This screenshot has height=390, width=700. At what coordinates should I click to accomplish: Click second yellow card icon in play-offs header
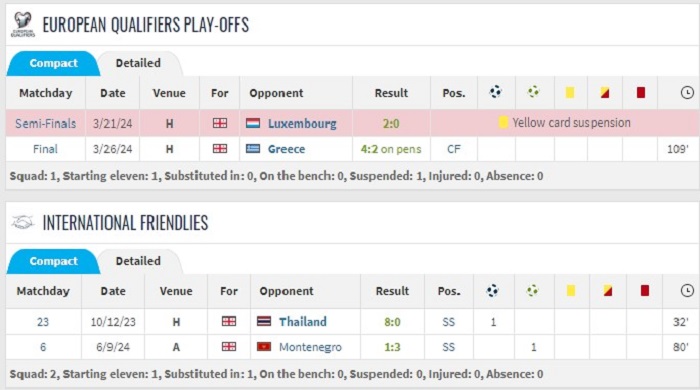coord(605,92)
